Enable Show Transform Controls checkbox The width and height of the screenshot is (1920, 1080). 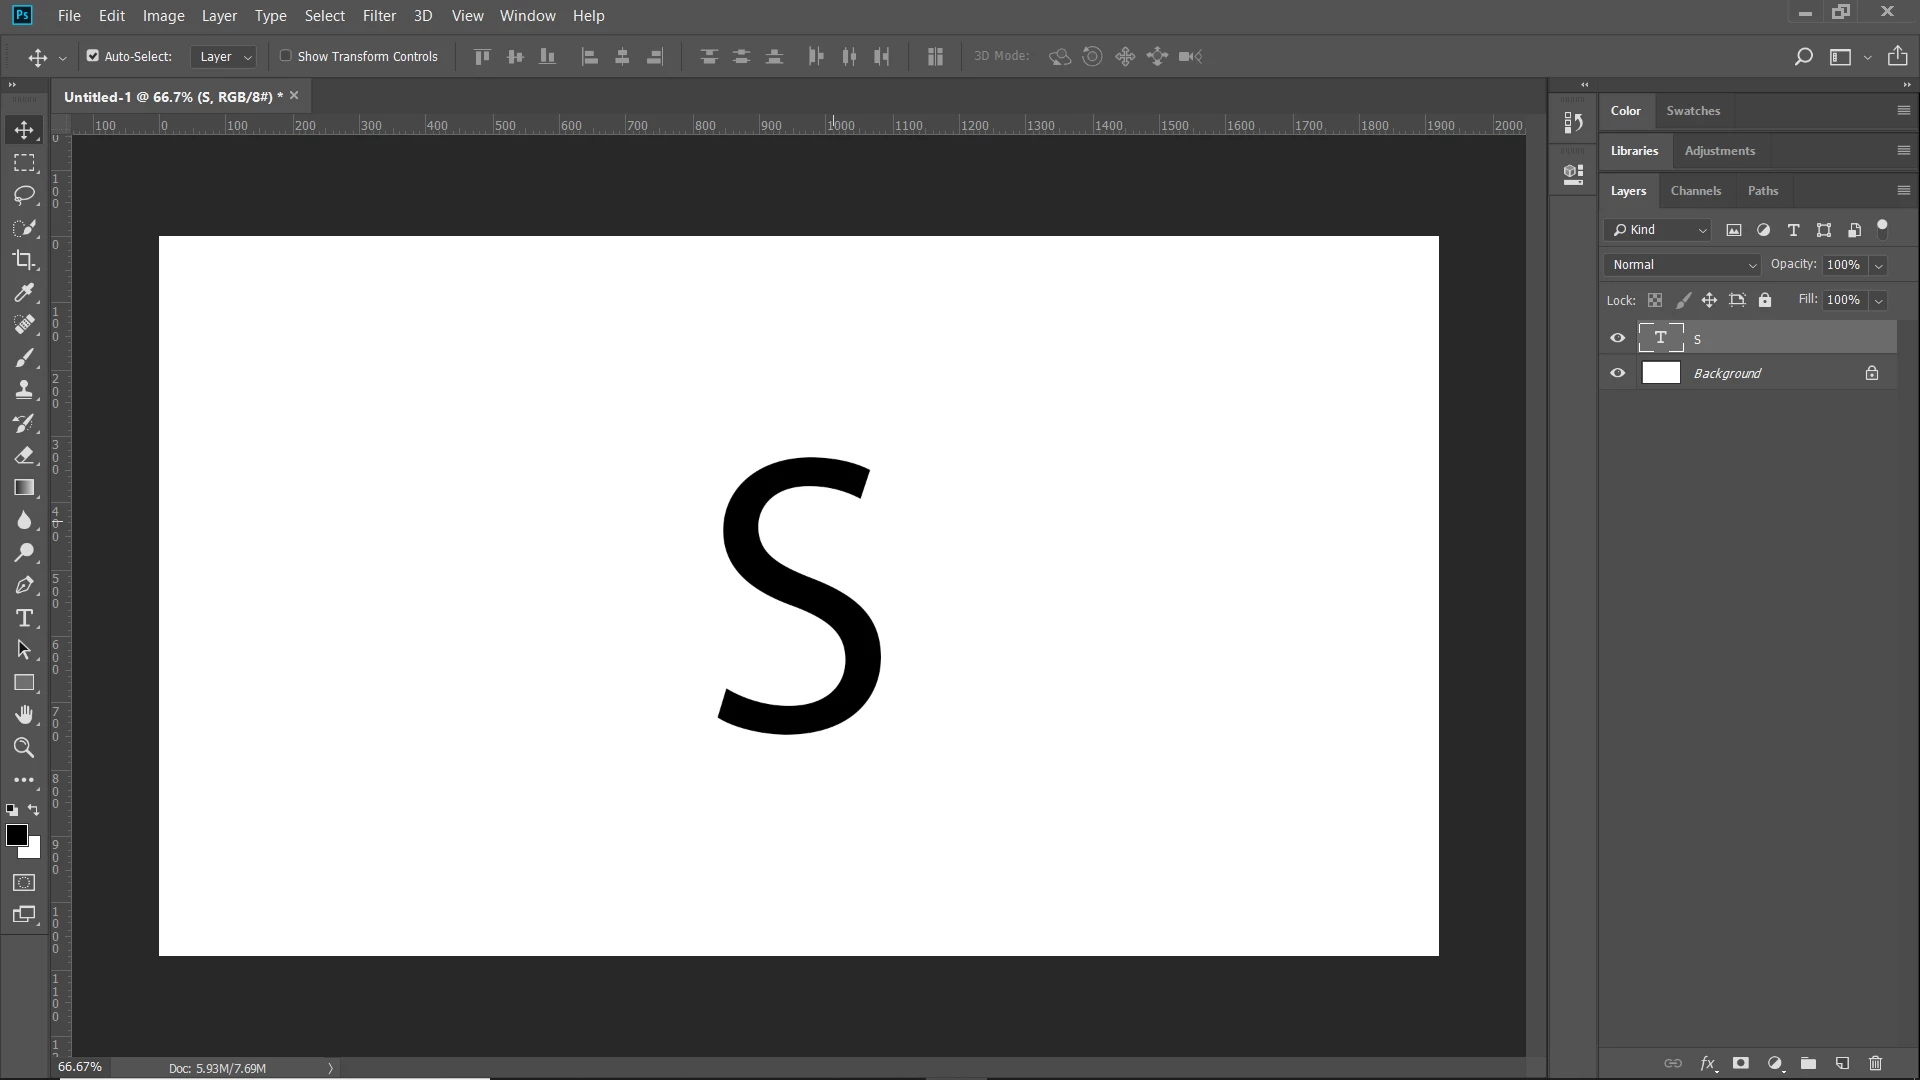click(286, 56)
